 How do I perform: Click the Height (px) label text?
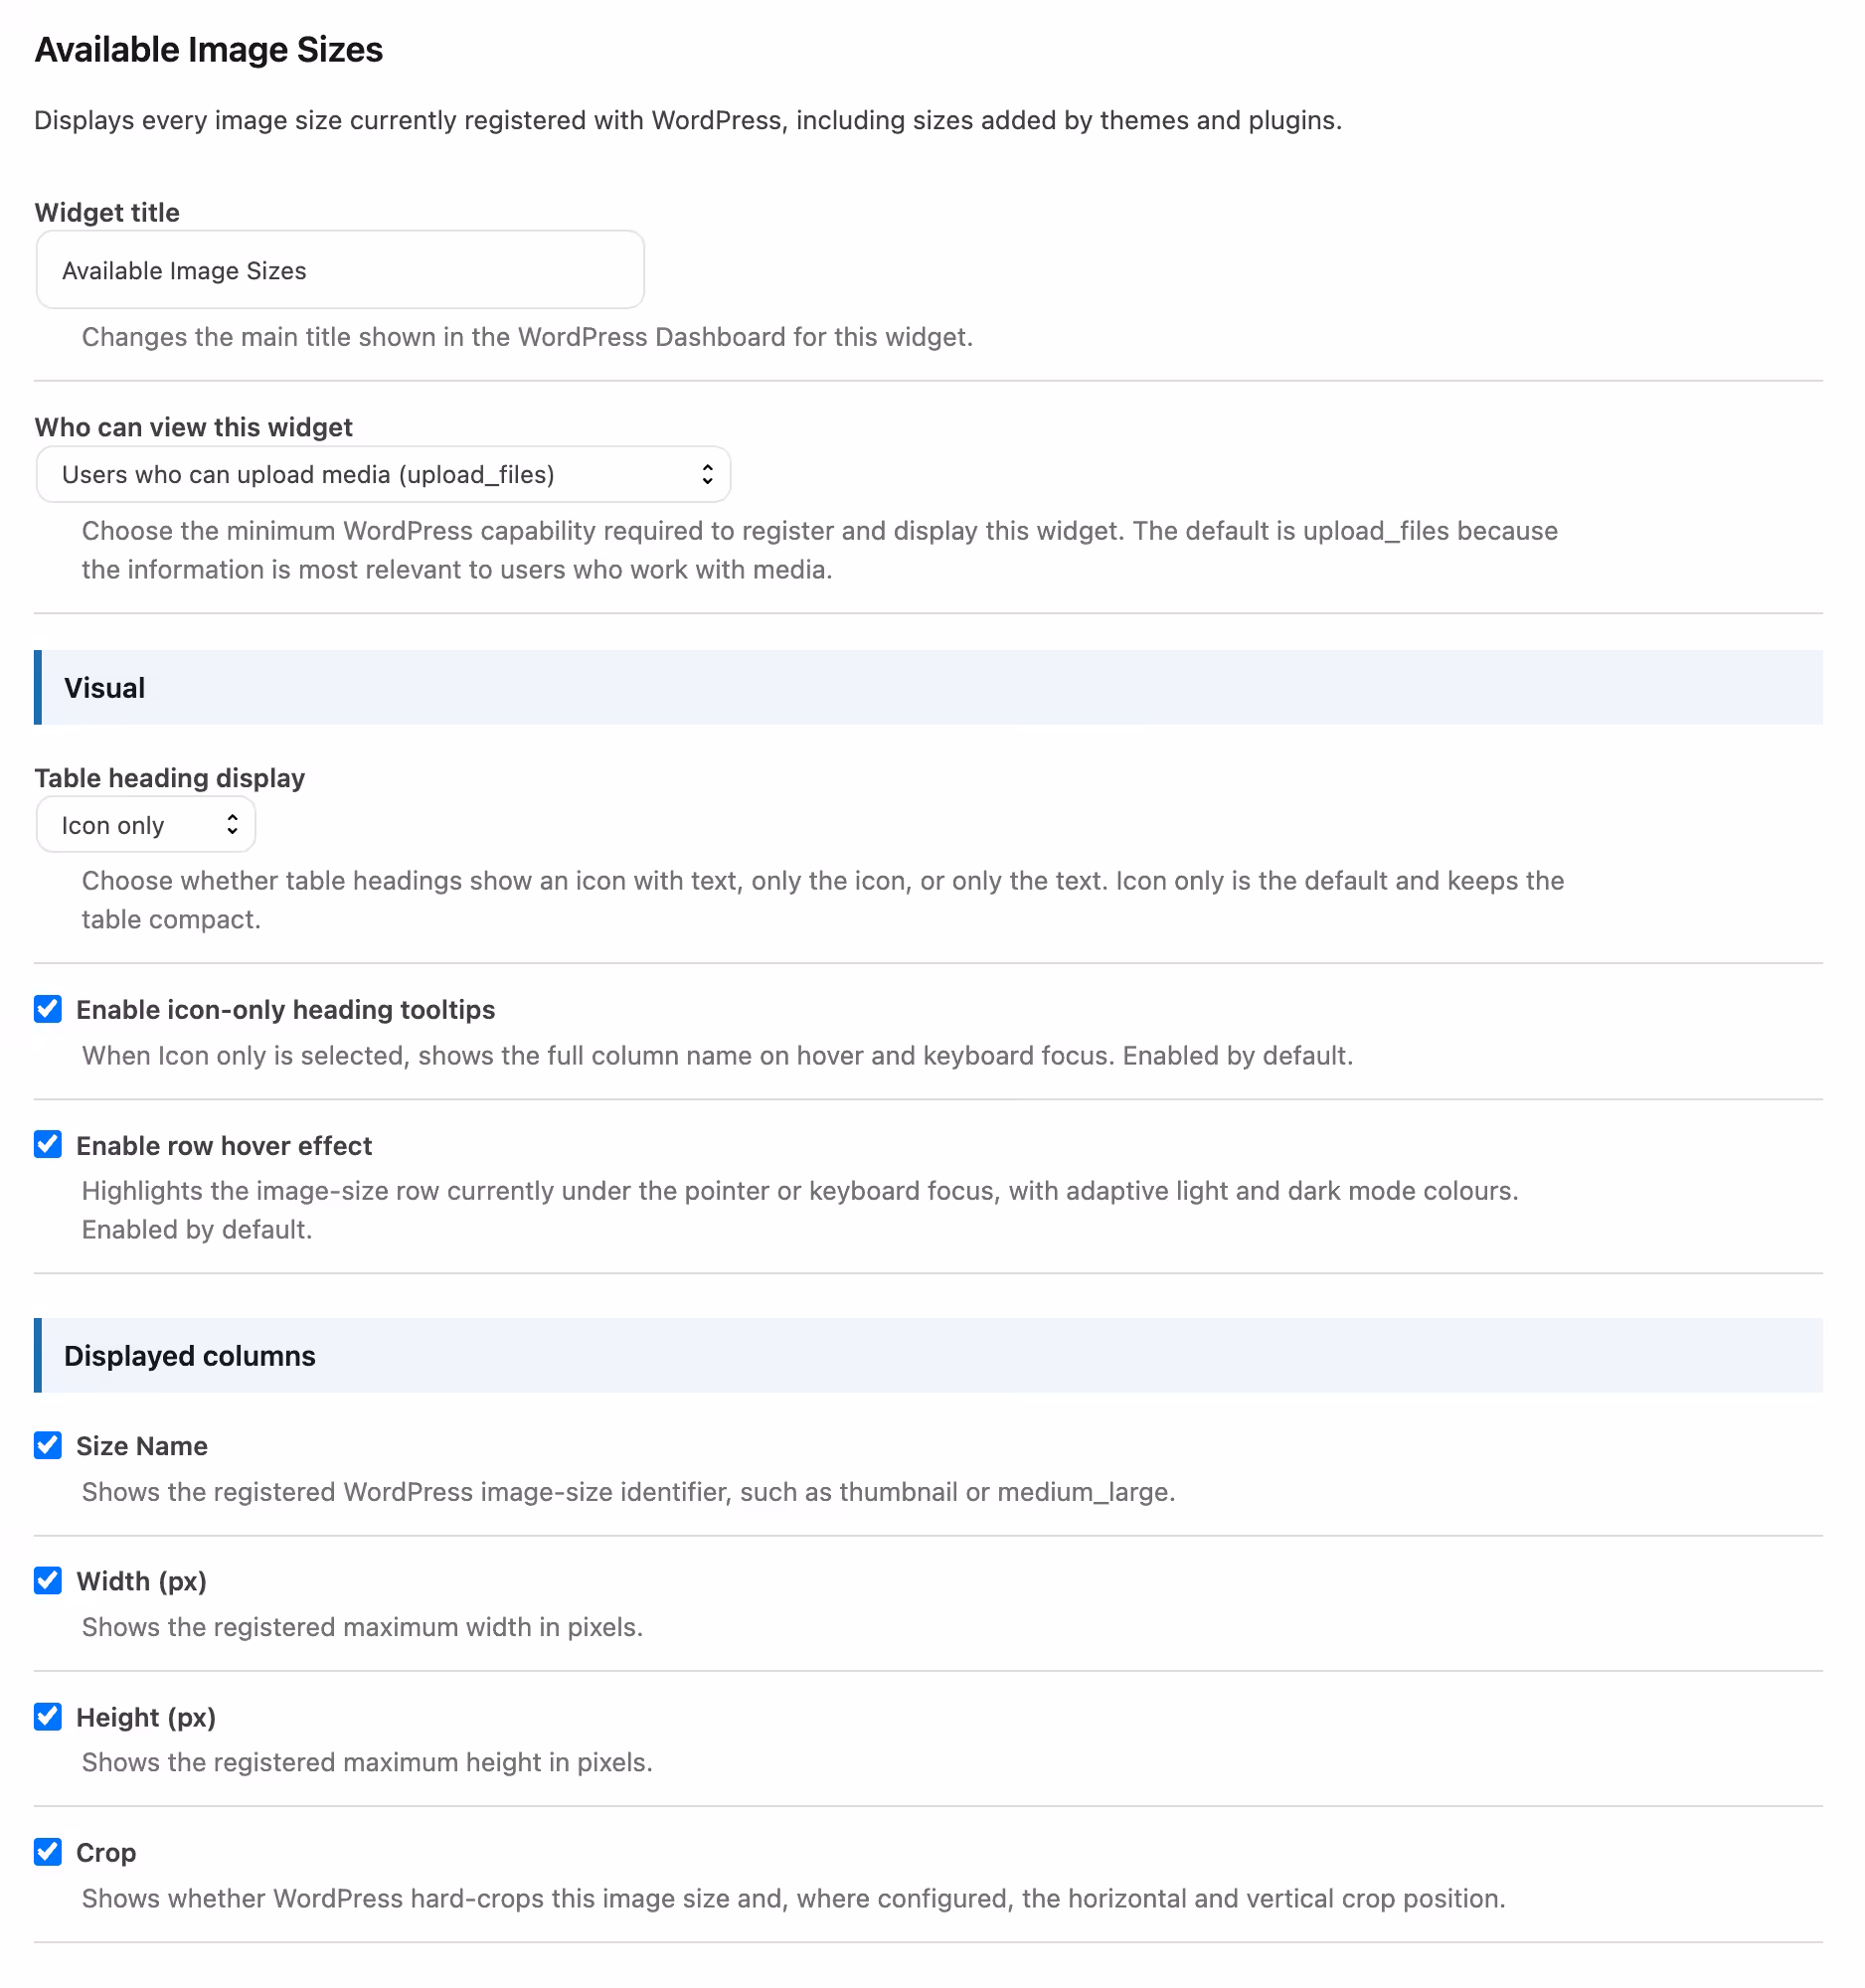tap(146, 1718)
